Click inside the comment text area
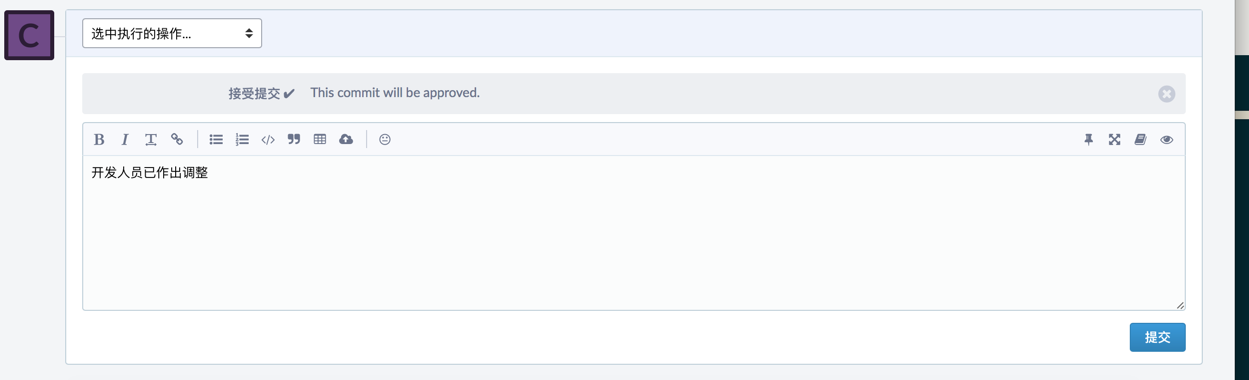Screen dimensions: 1249x380 (634, 233)
